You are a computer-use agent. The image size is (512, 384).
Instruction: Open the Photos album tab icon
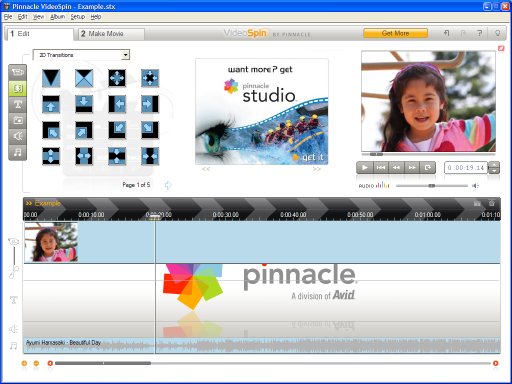18,120
